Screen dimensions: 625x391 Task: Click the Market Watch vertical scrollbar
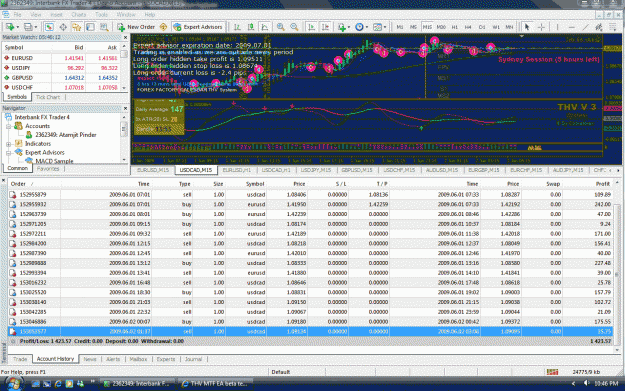(x=124, y=67)
